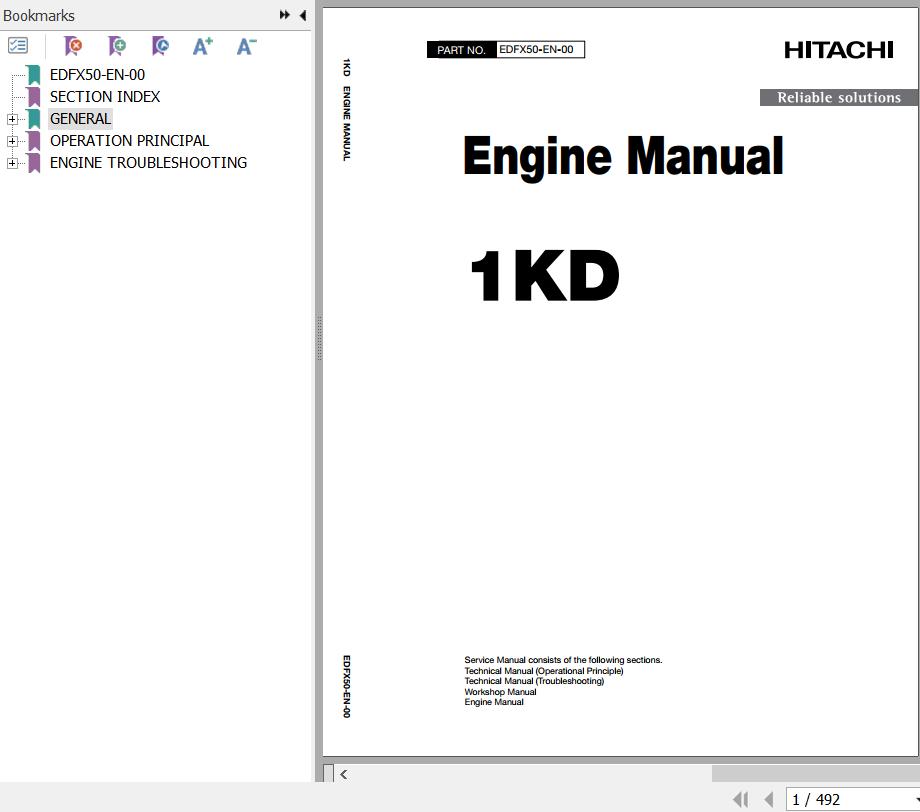
Task: Click the Reliable solutions banner
Action: pyautogui.click(x=839, y=97)
